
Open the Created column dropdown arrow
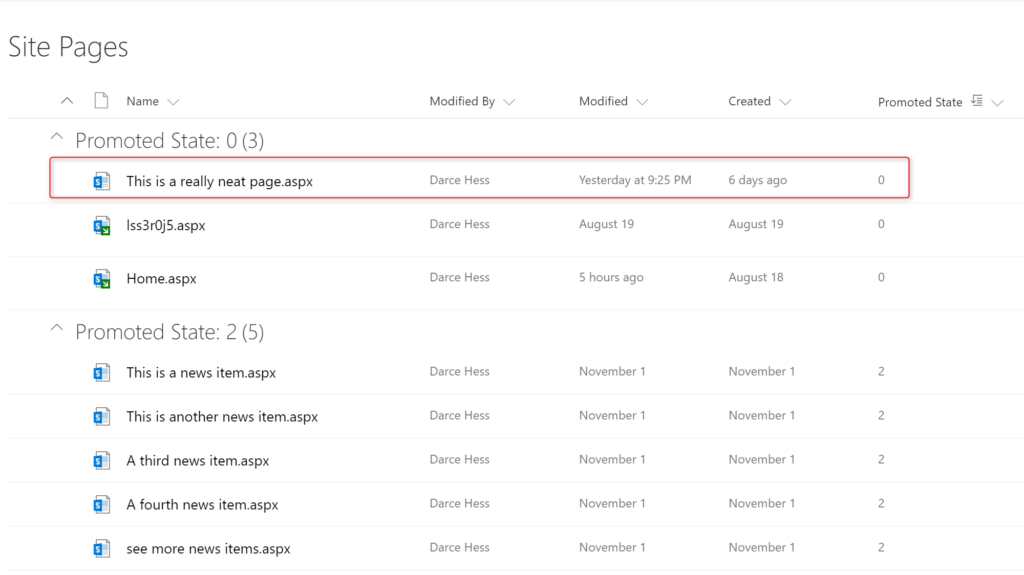point(785,102)
